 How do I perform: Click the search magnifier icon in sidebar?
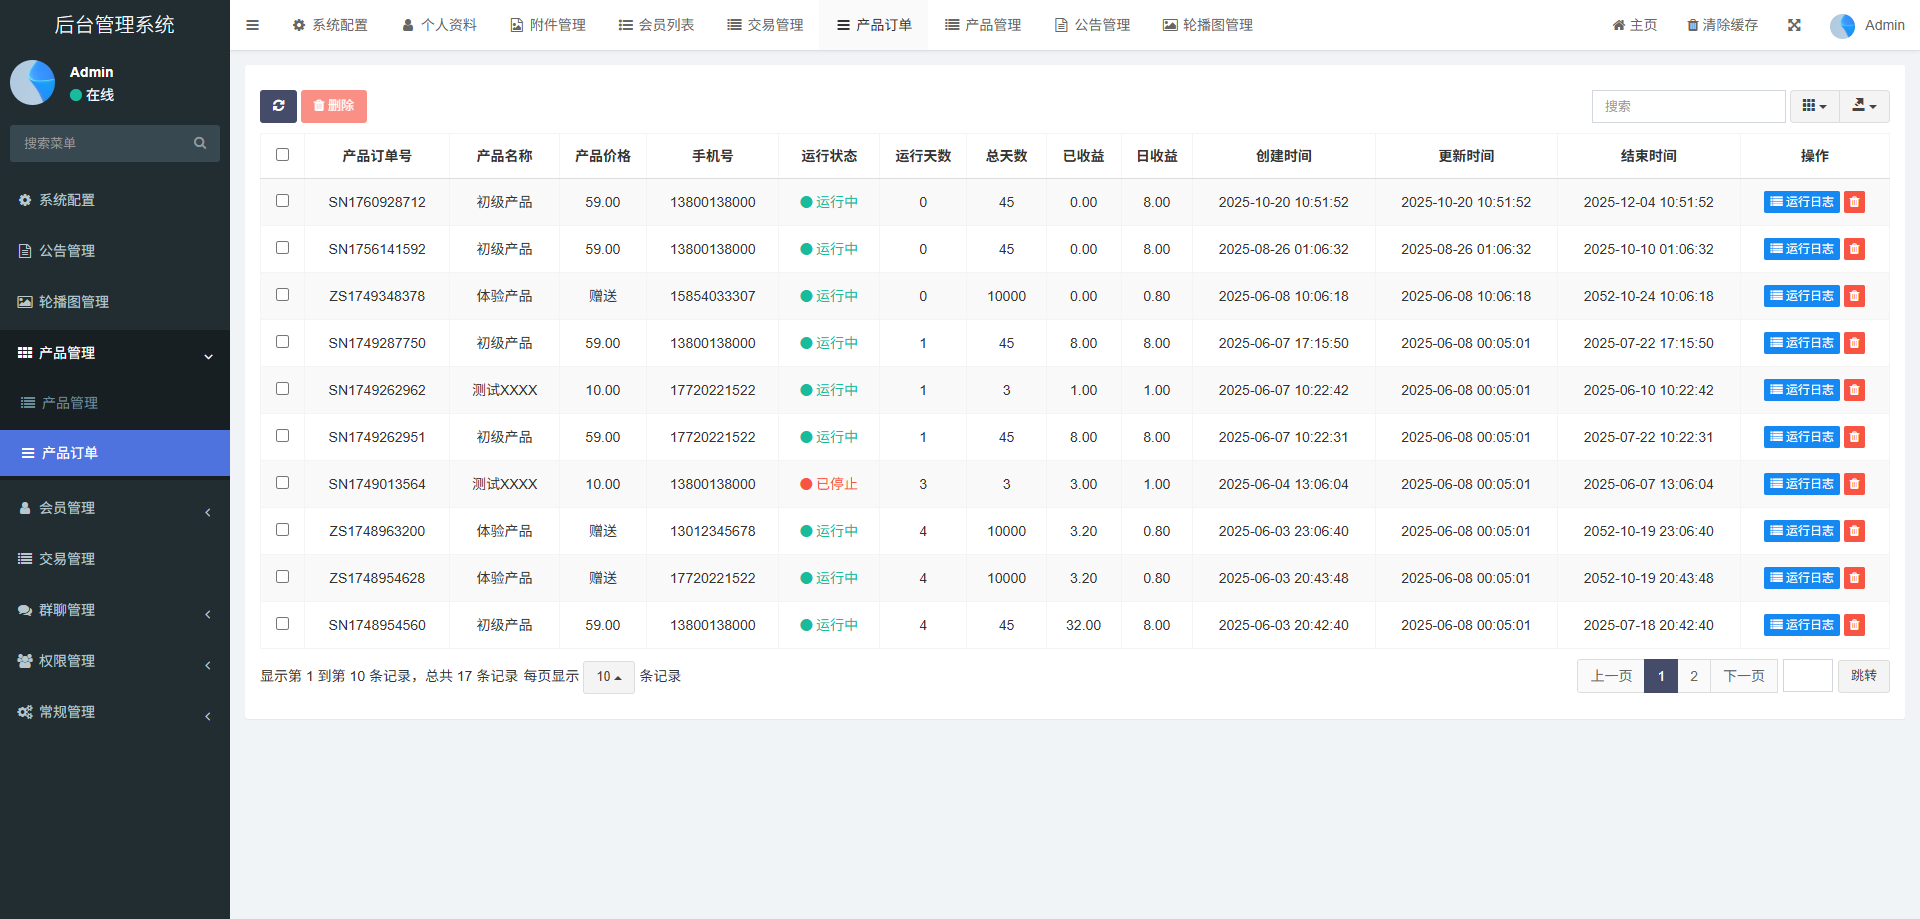200,143
